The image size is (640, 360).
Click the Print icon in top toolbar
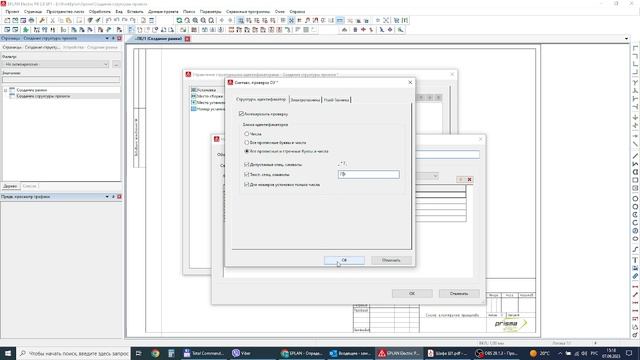[31, 20]
